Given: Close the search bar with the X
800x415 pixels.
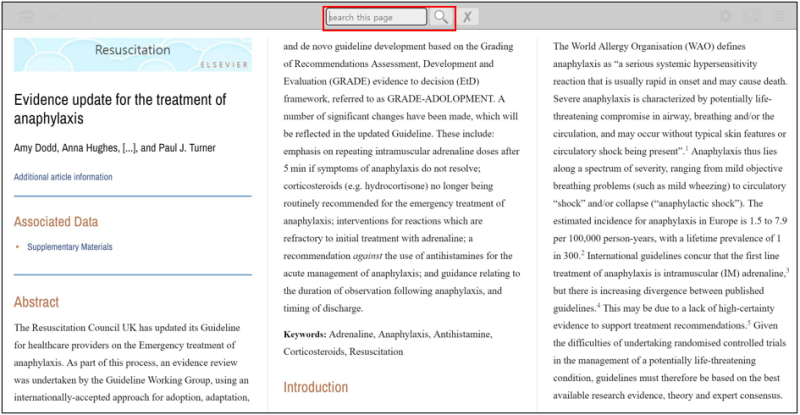Looking at the screenshot, I should click(467, 17).
